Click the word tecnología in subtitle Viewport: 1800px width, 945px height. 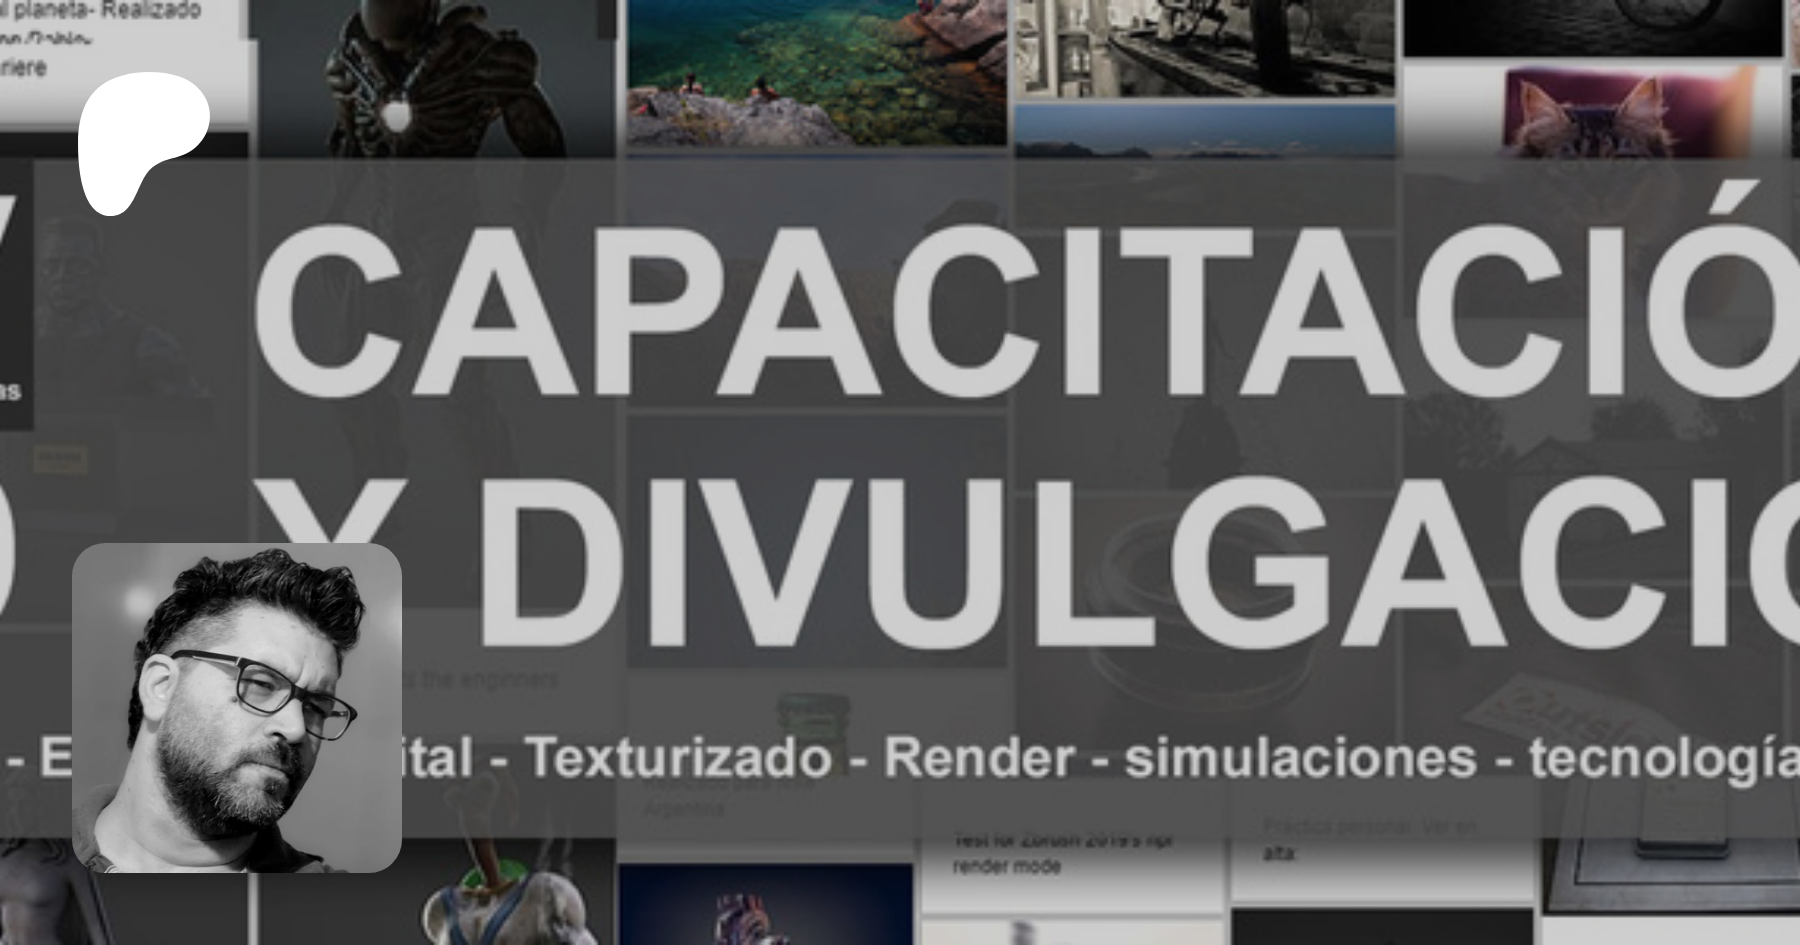[1662, 757]
